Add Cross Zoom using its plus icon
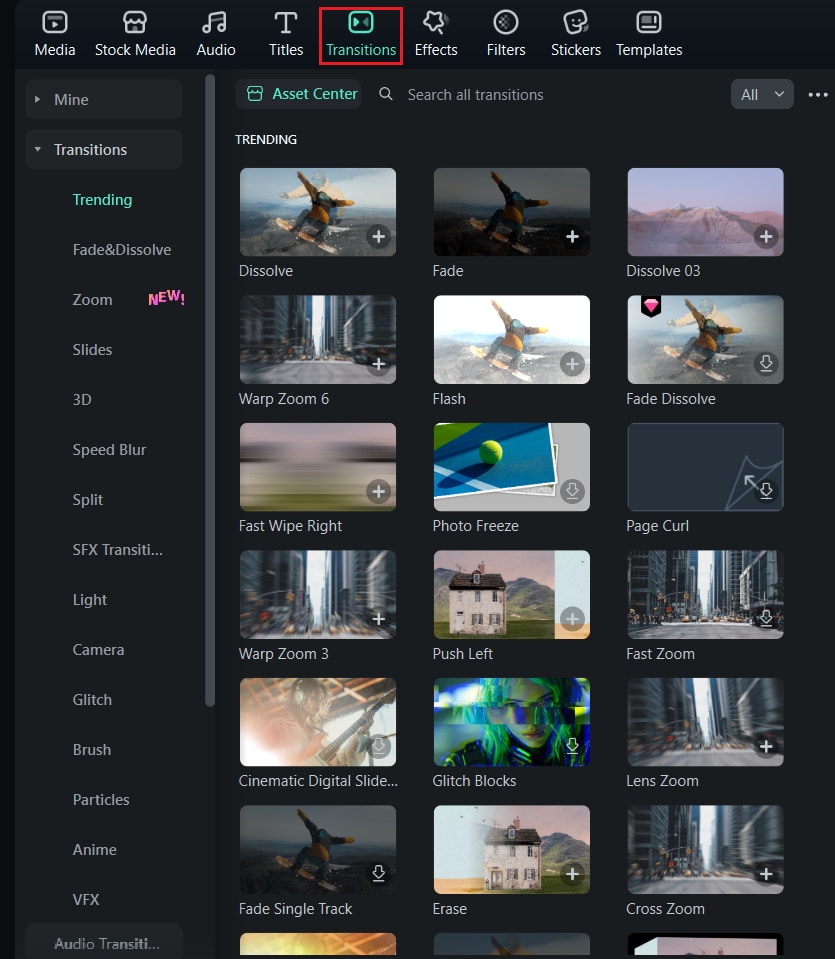This screenshot has width=835, height=959. click(x=766, y=874)
